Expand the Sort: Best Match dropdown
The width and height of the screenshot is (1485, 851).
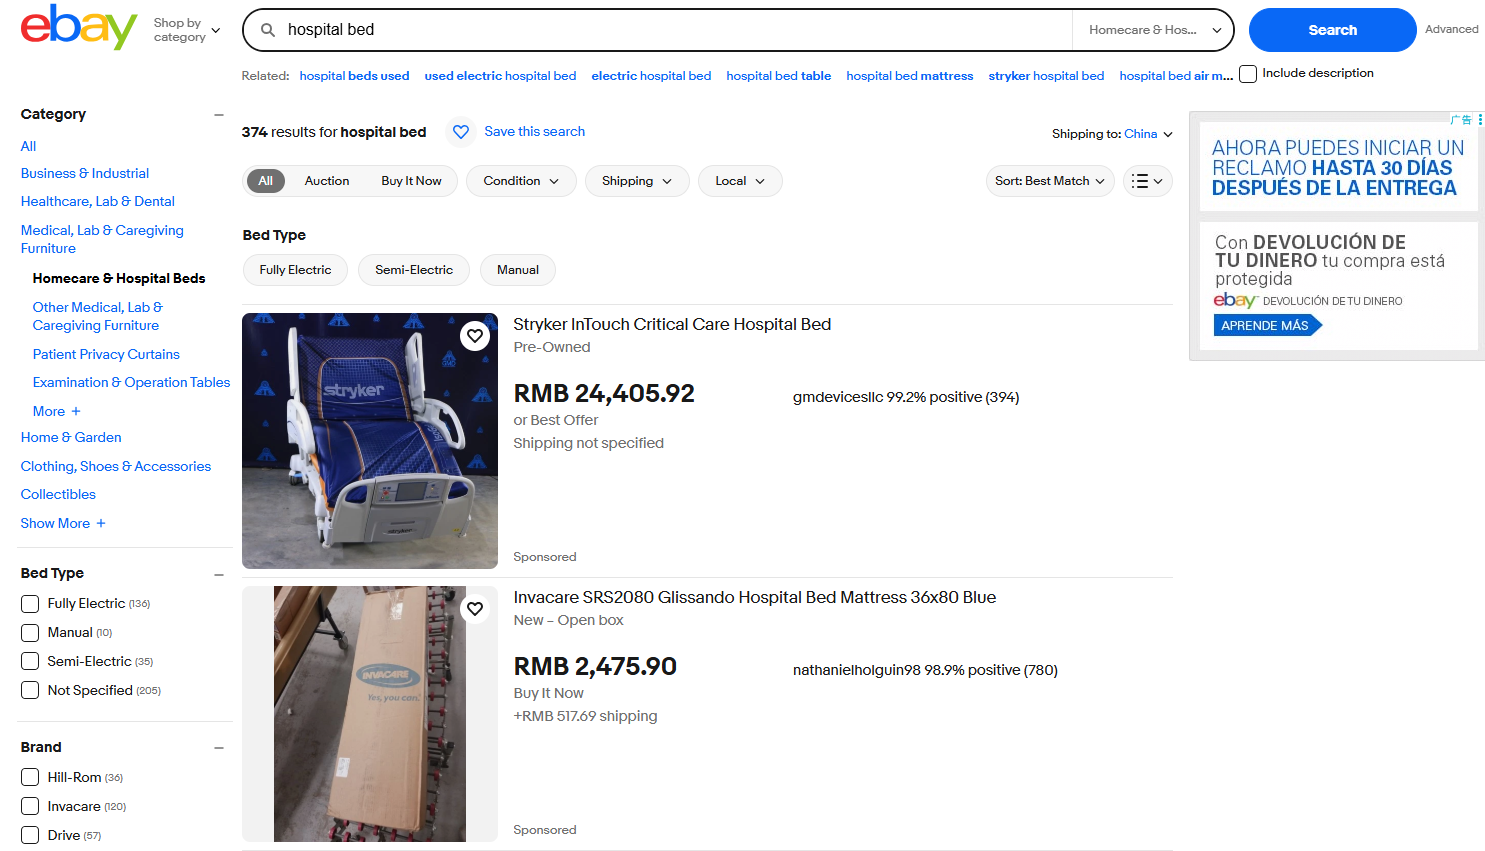(1049, 181)
